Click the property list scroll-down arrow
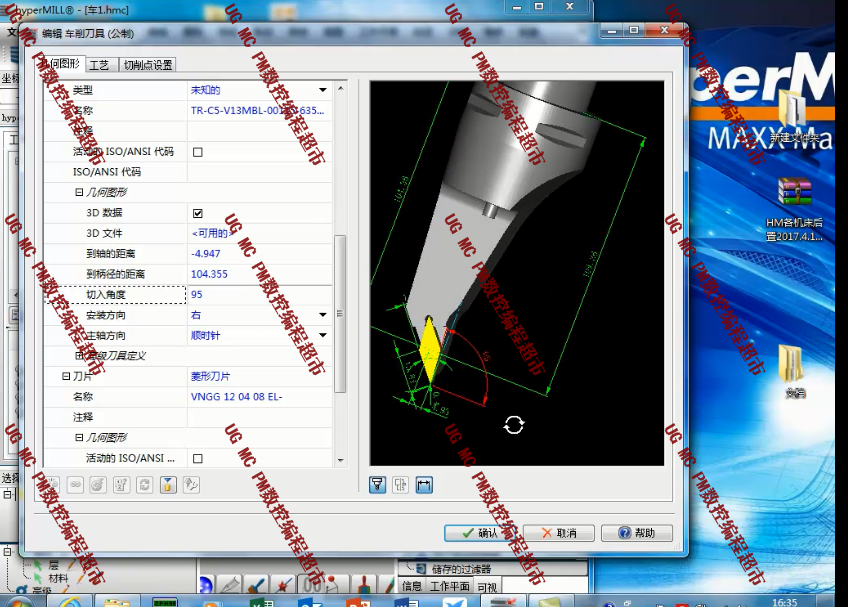Viewport: 848px width, 607px height. pyautogui.click(x=340, y=460)
